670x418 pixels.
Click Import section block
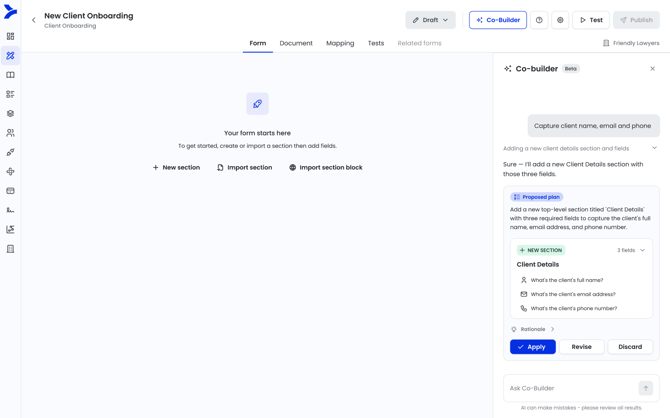(x=326, y=168)
